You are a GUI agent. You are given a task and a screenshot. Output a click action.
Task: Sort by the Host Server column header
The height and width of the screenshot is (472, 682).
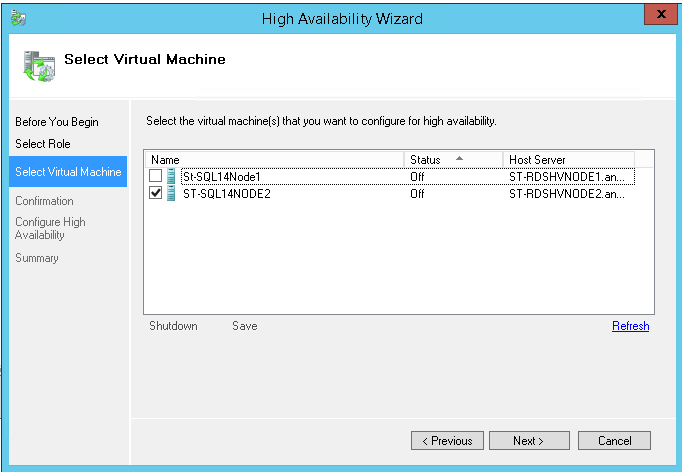[x=568, y=160]
